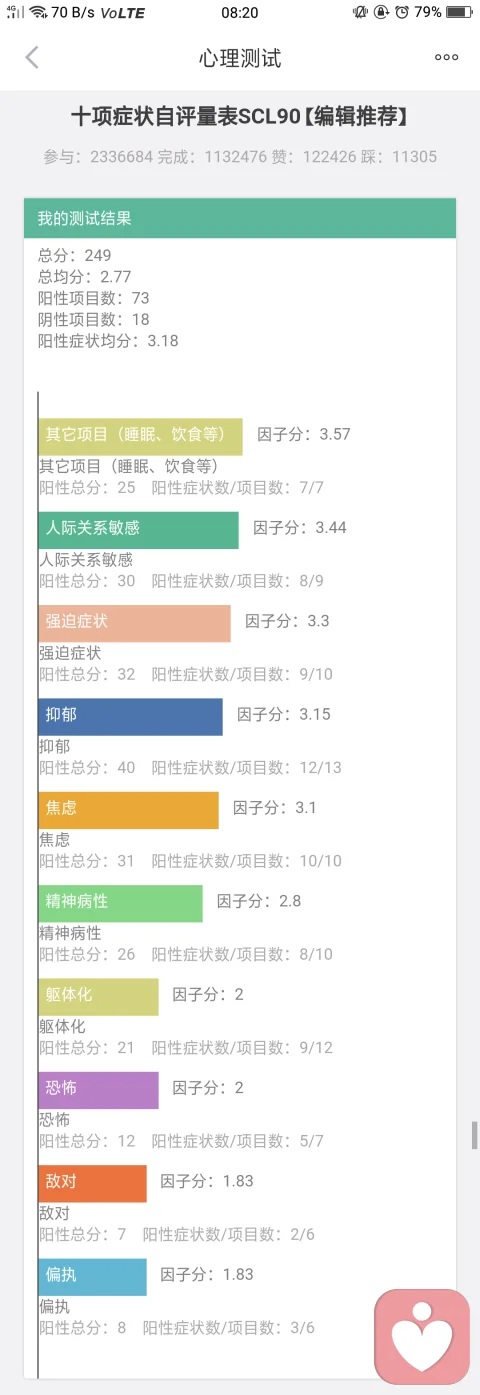Click the SCL90 test title link
Screen dimensions: 480x1395
[x=240, y=117]
